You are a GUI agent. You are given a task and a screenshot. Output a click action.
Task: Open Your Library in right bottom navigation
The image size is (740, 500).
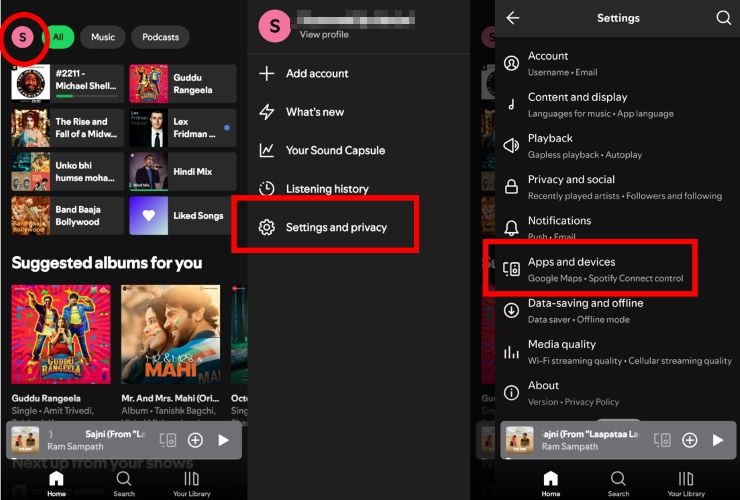pos(686,483)
